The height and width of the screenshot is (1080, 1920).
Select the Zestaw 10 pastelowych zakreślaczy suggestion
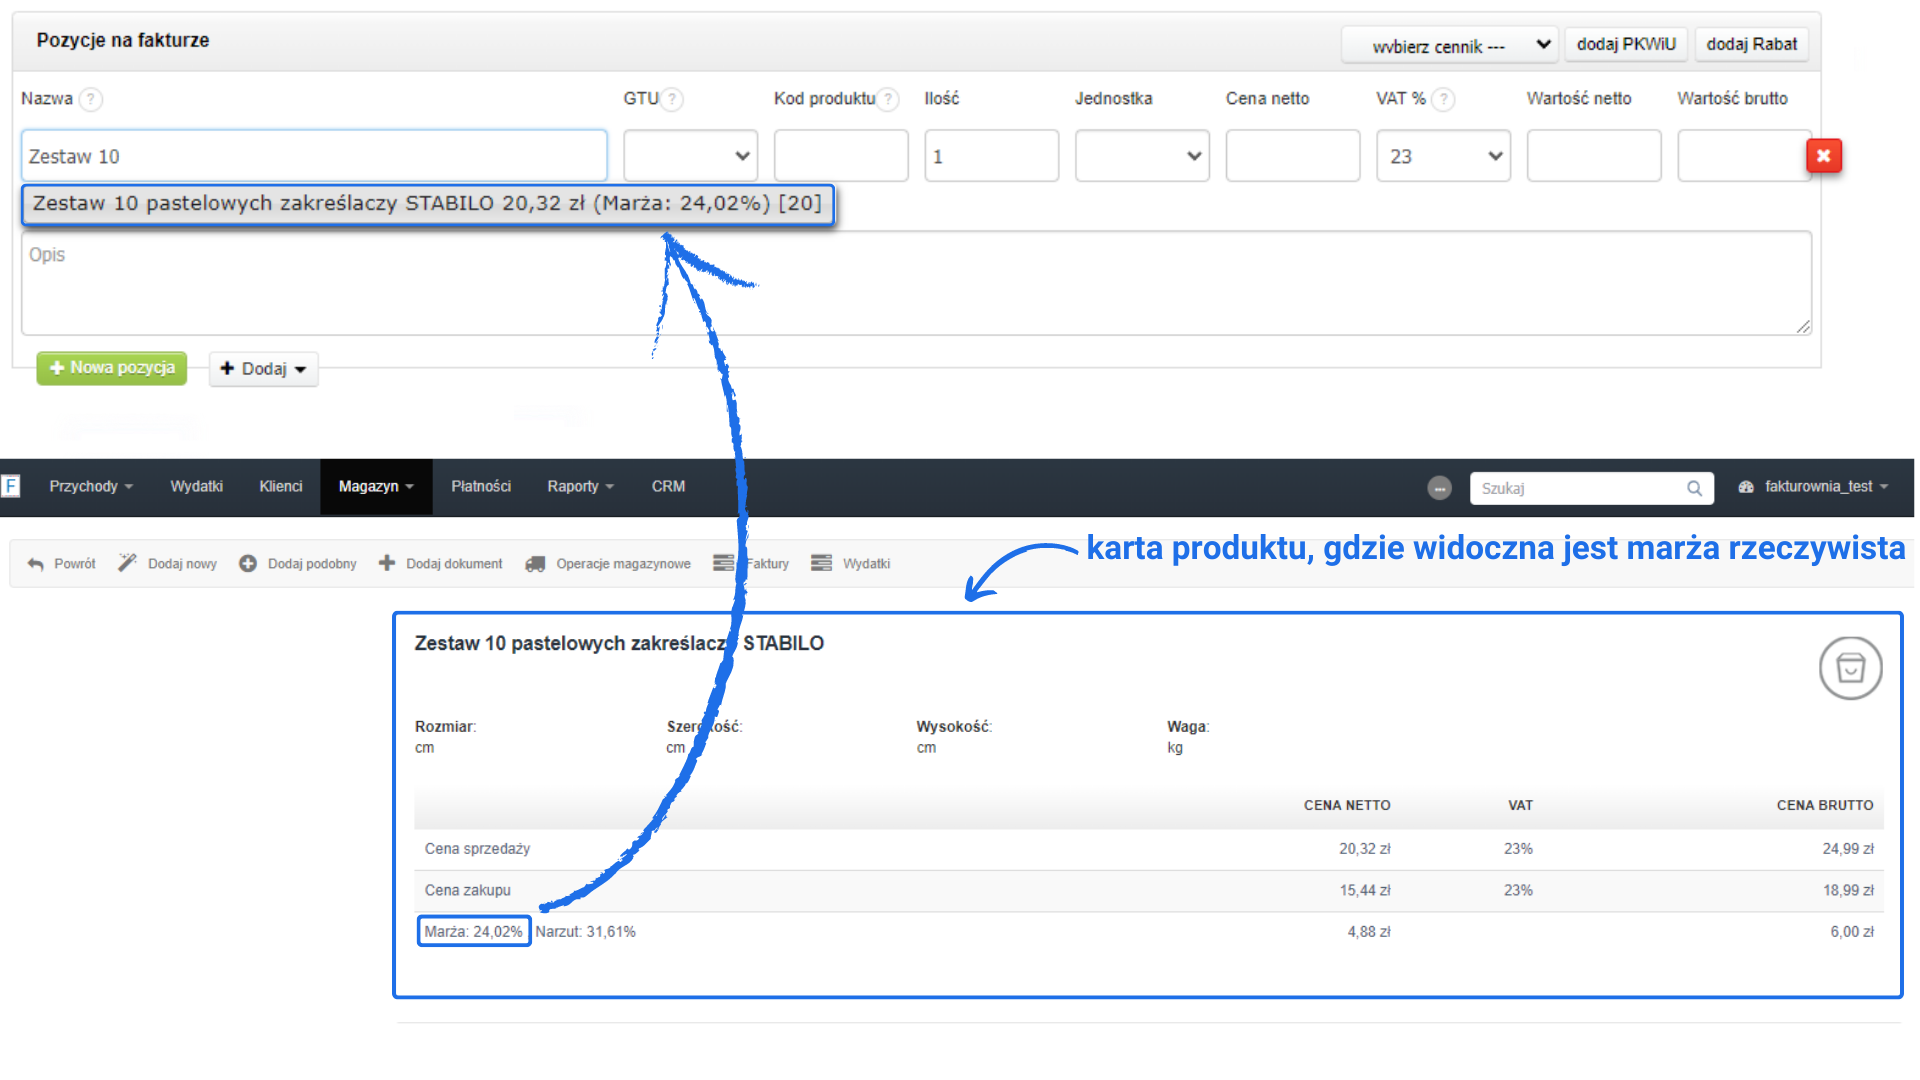coord(427,204)
